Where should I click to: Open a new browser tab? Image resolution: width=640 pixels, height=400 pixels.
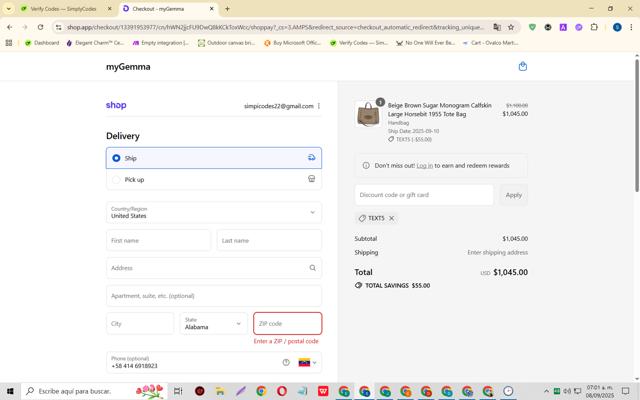(227, 9)
